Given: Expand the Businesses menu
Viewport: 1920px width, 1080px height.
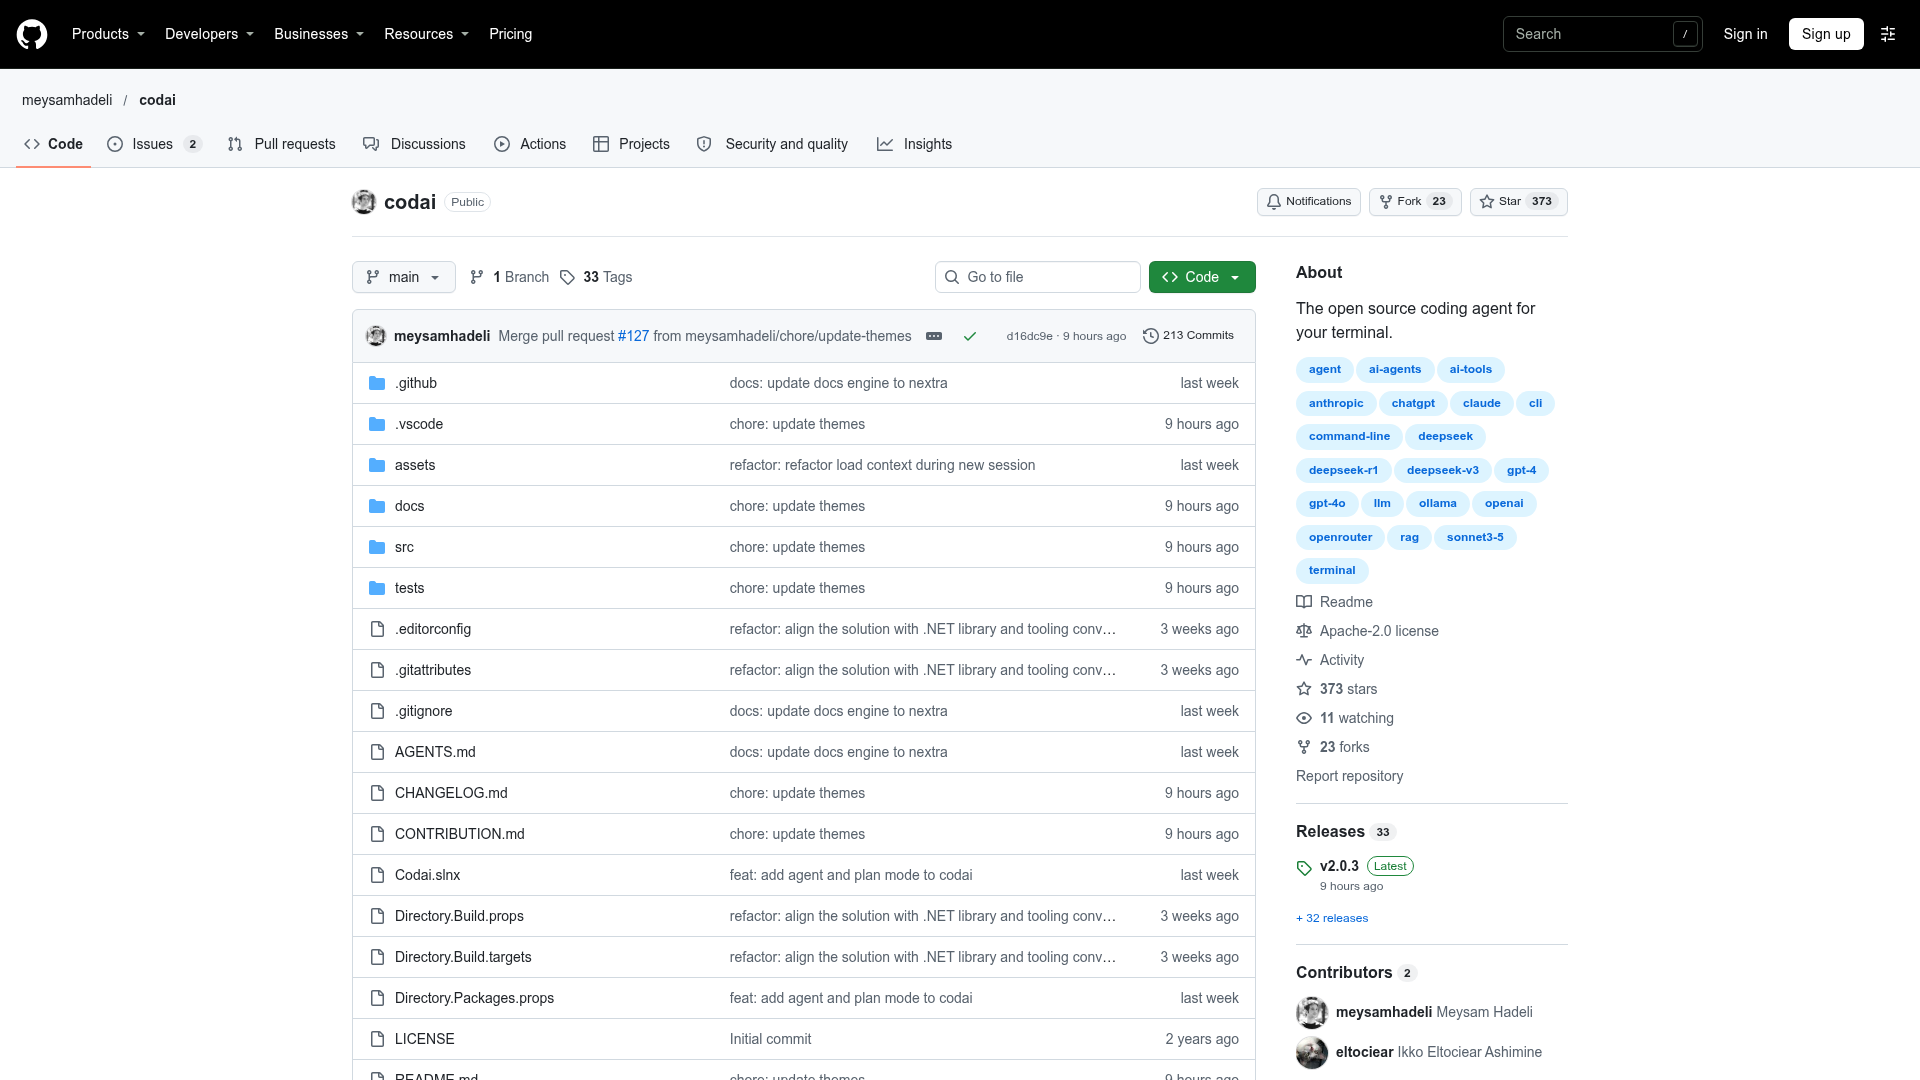Looking at the screenshot, I should click(x=319, y=34).
